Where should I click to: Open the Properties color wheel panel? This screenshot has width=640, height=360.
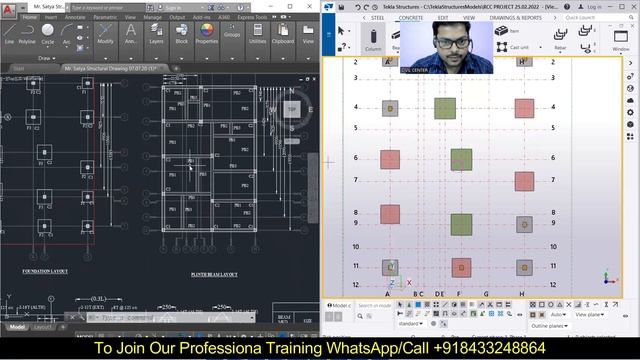[207, 34]
